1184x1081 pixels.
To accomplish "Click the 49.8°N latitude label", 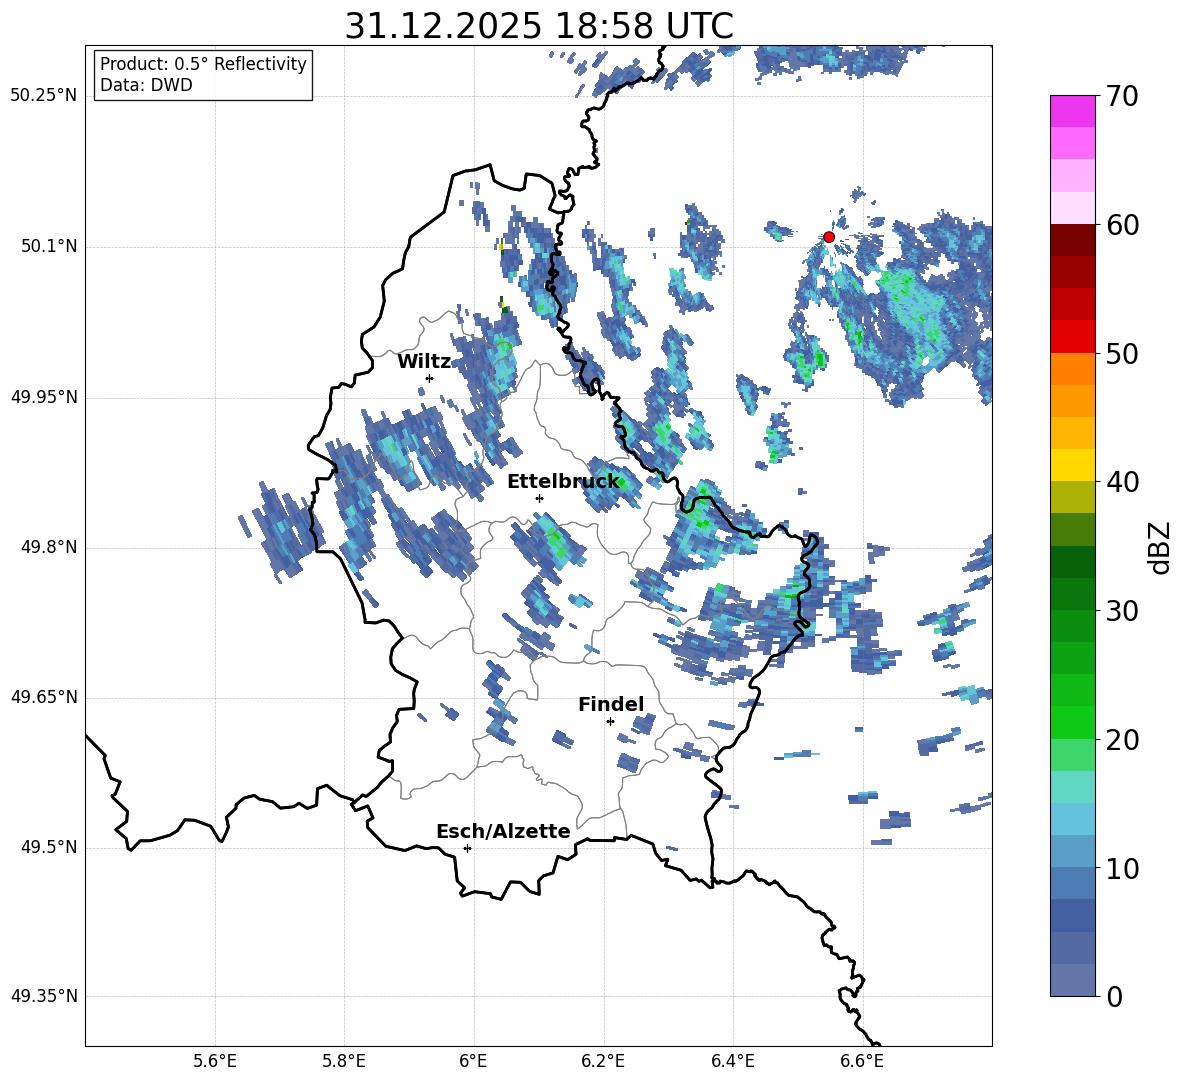I will tap(49, 547).
